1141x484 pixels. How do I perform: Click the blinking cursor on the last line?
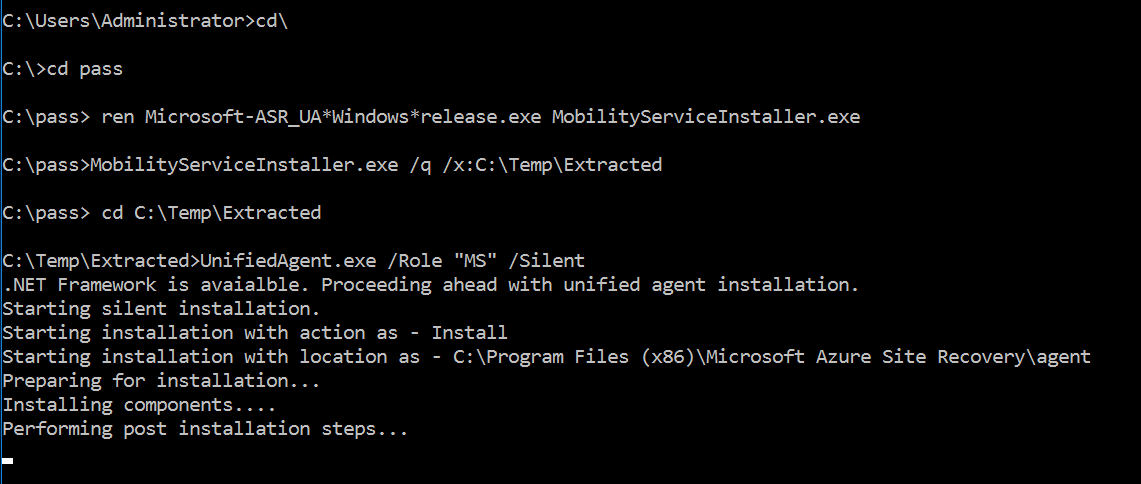tap(8, 461)
